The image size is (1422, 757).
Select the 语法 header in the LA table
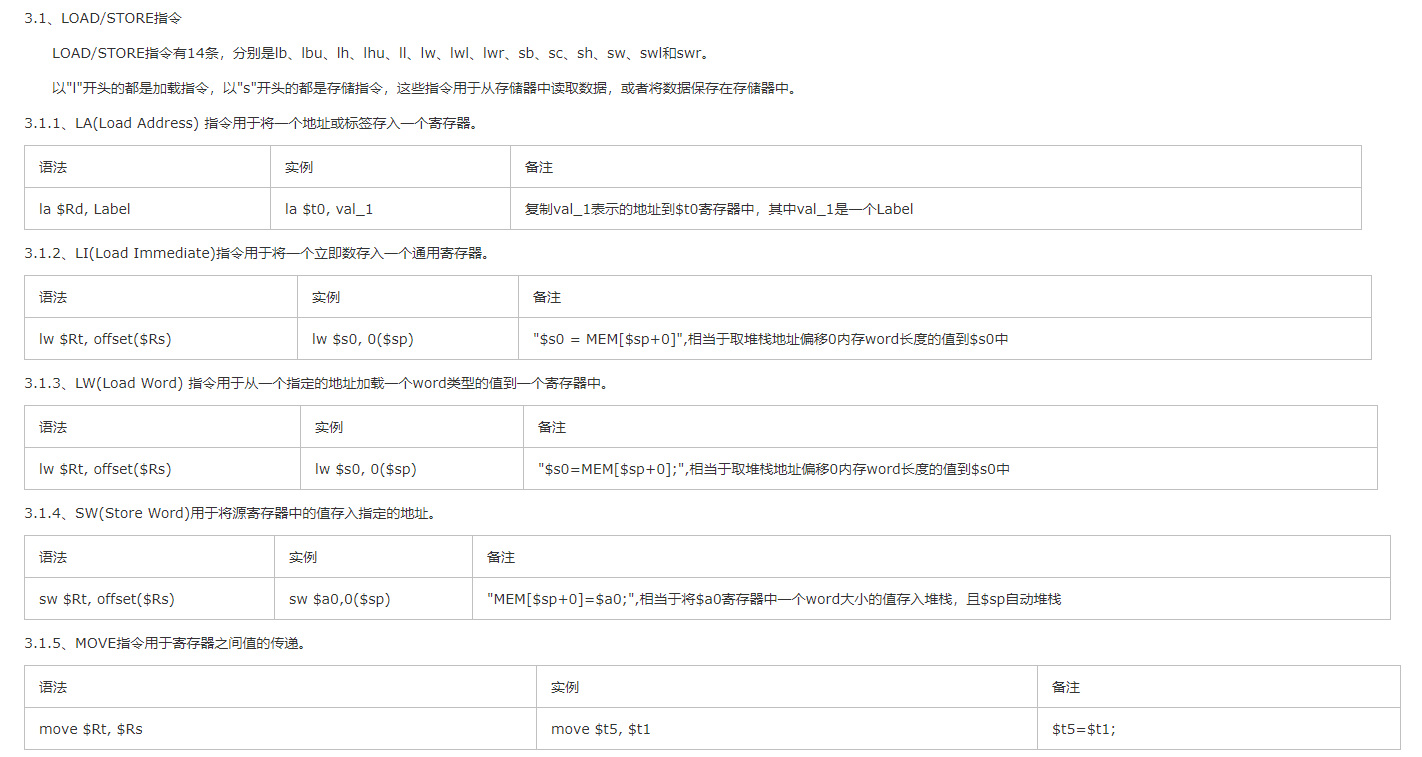(52, 167)
